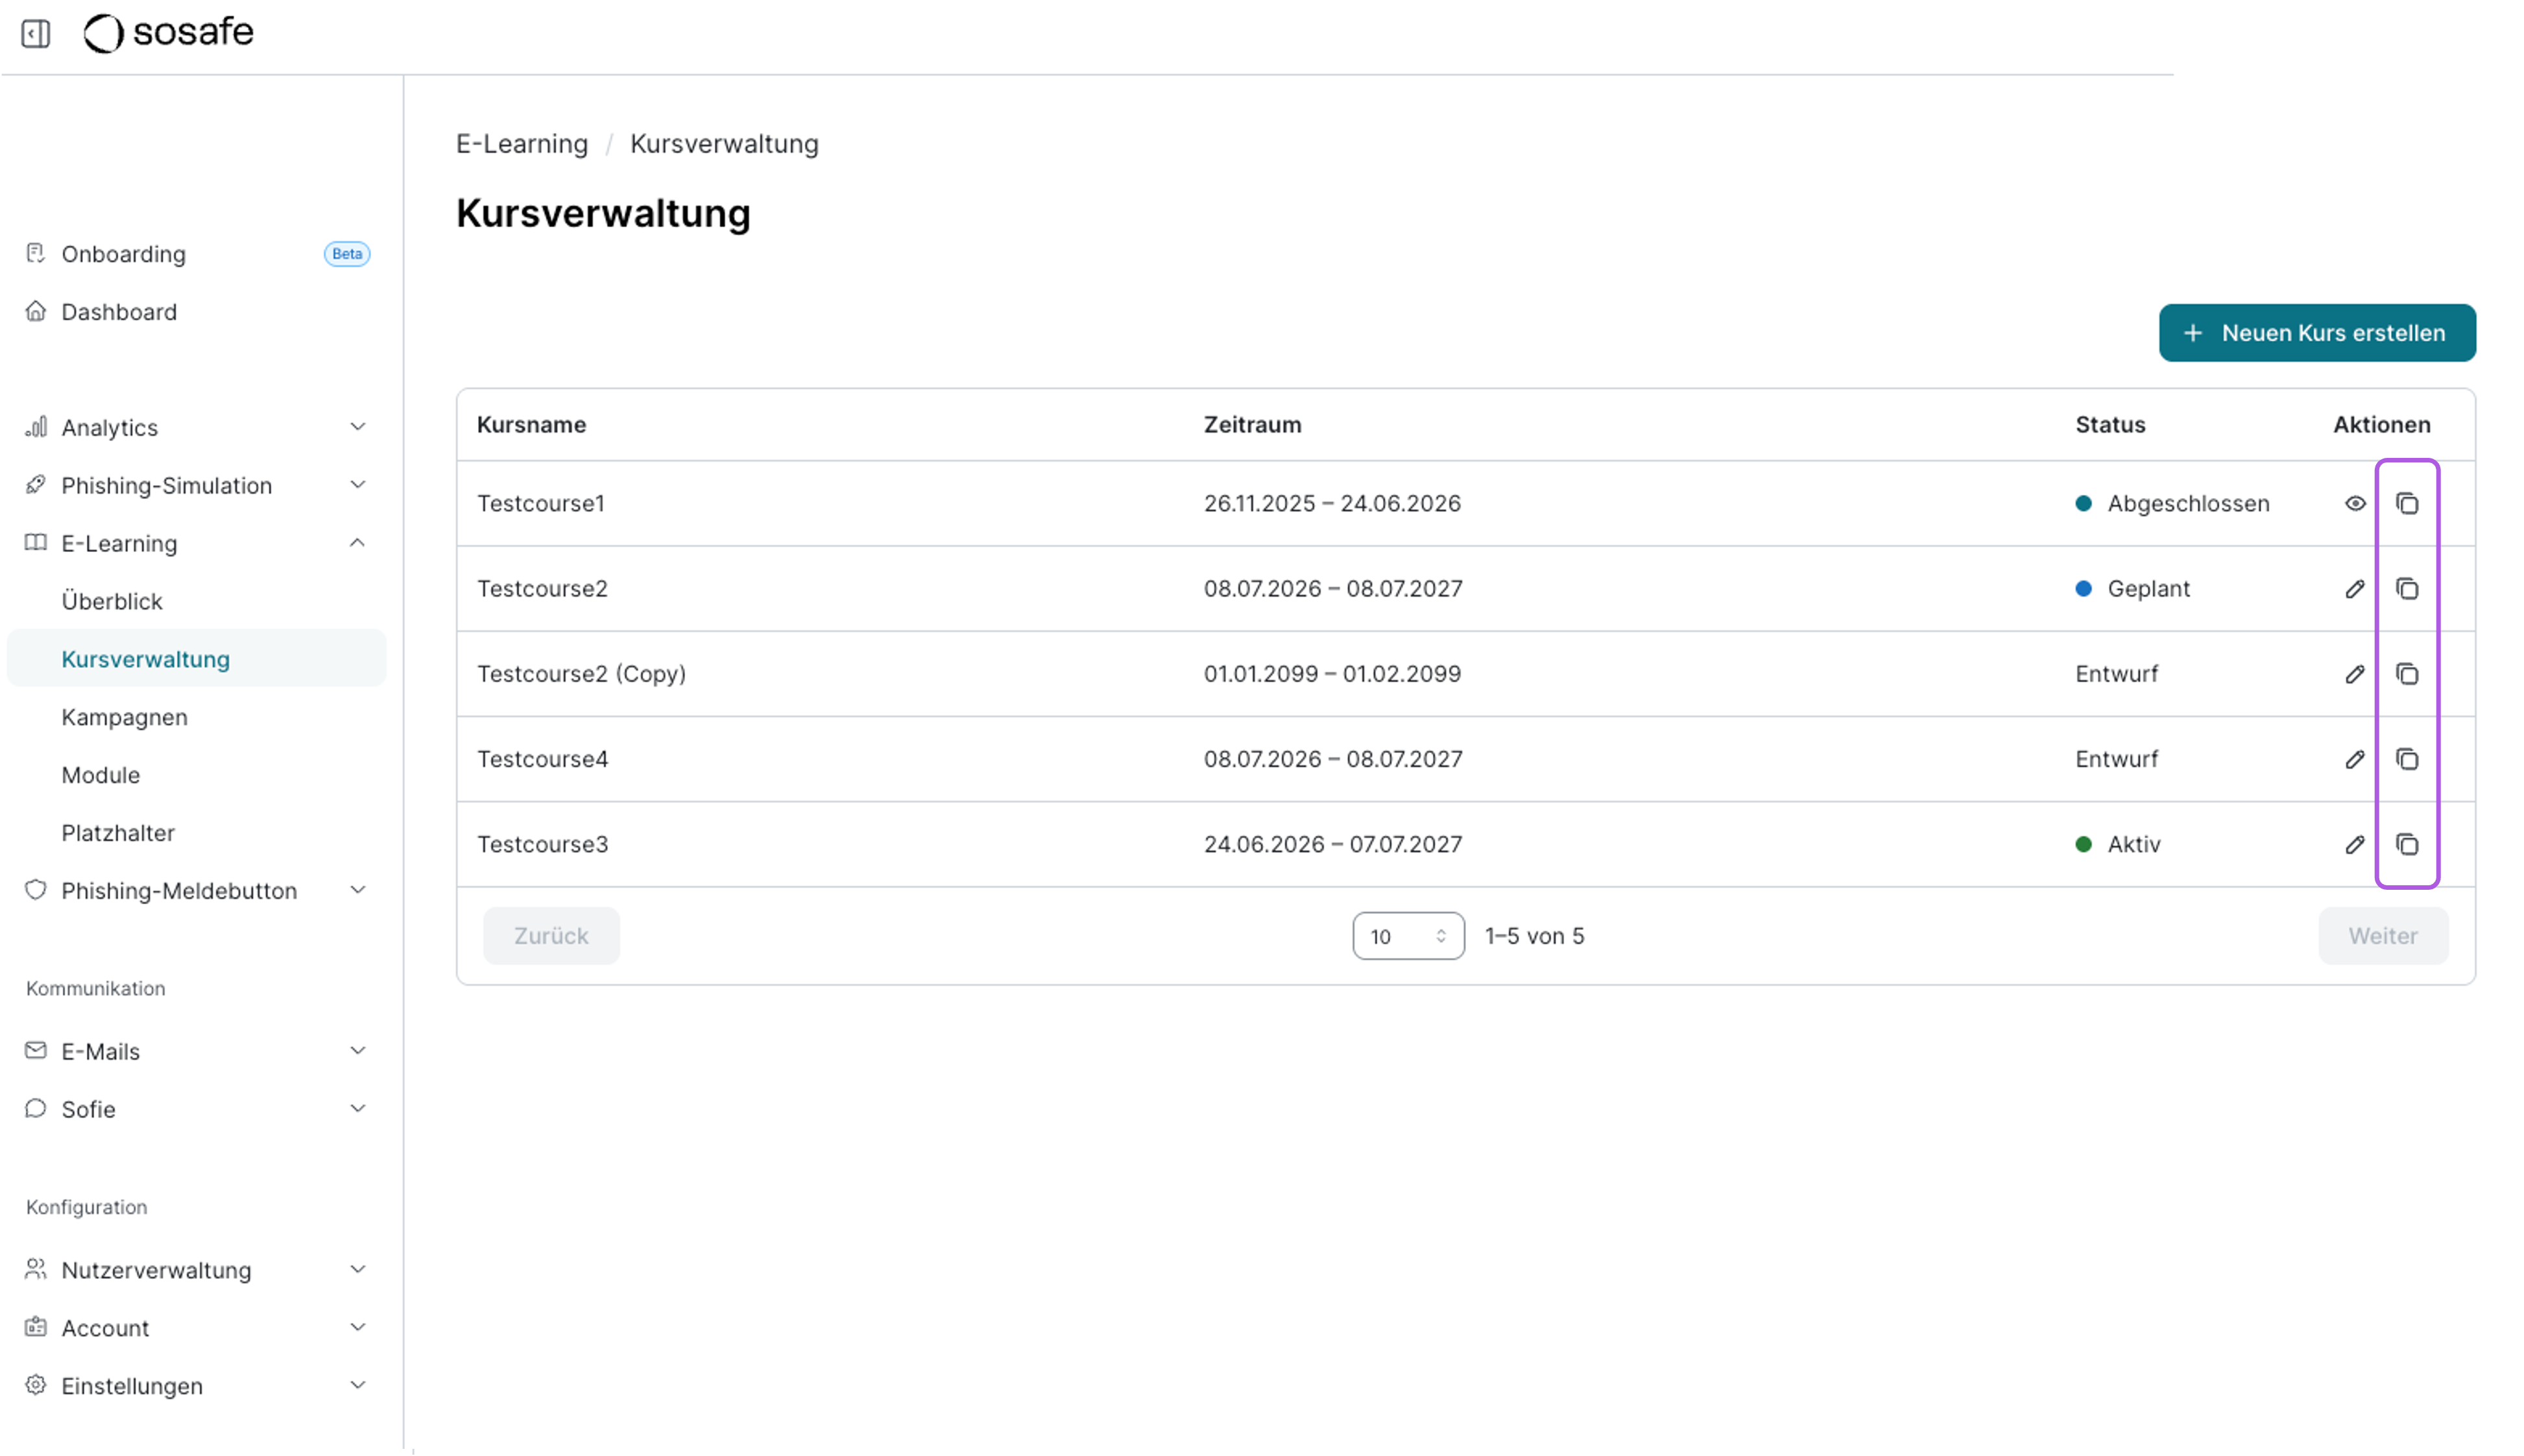
Task: Click the E-Learning book icon
Action: pyautogui.click(x=36, y=542)
